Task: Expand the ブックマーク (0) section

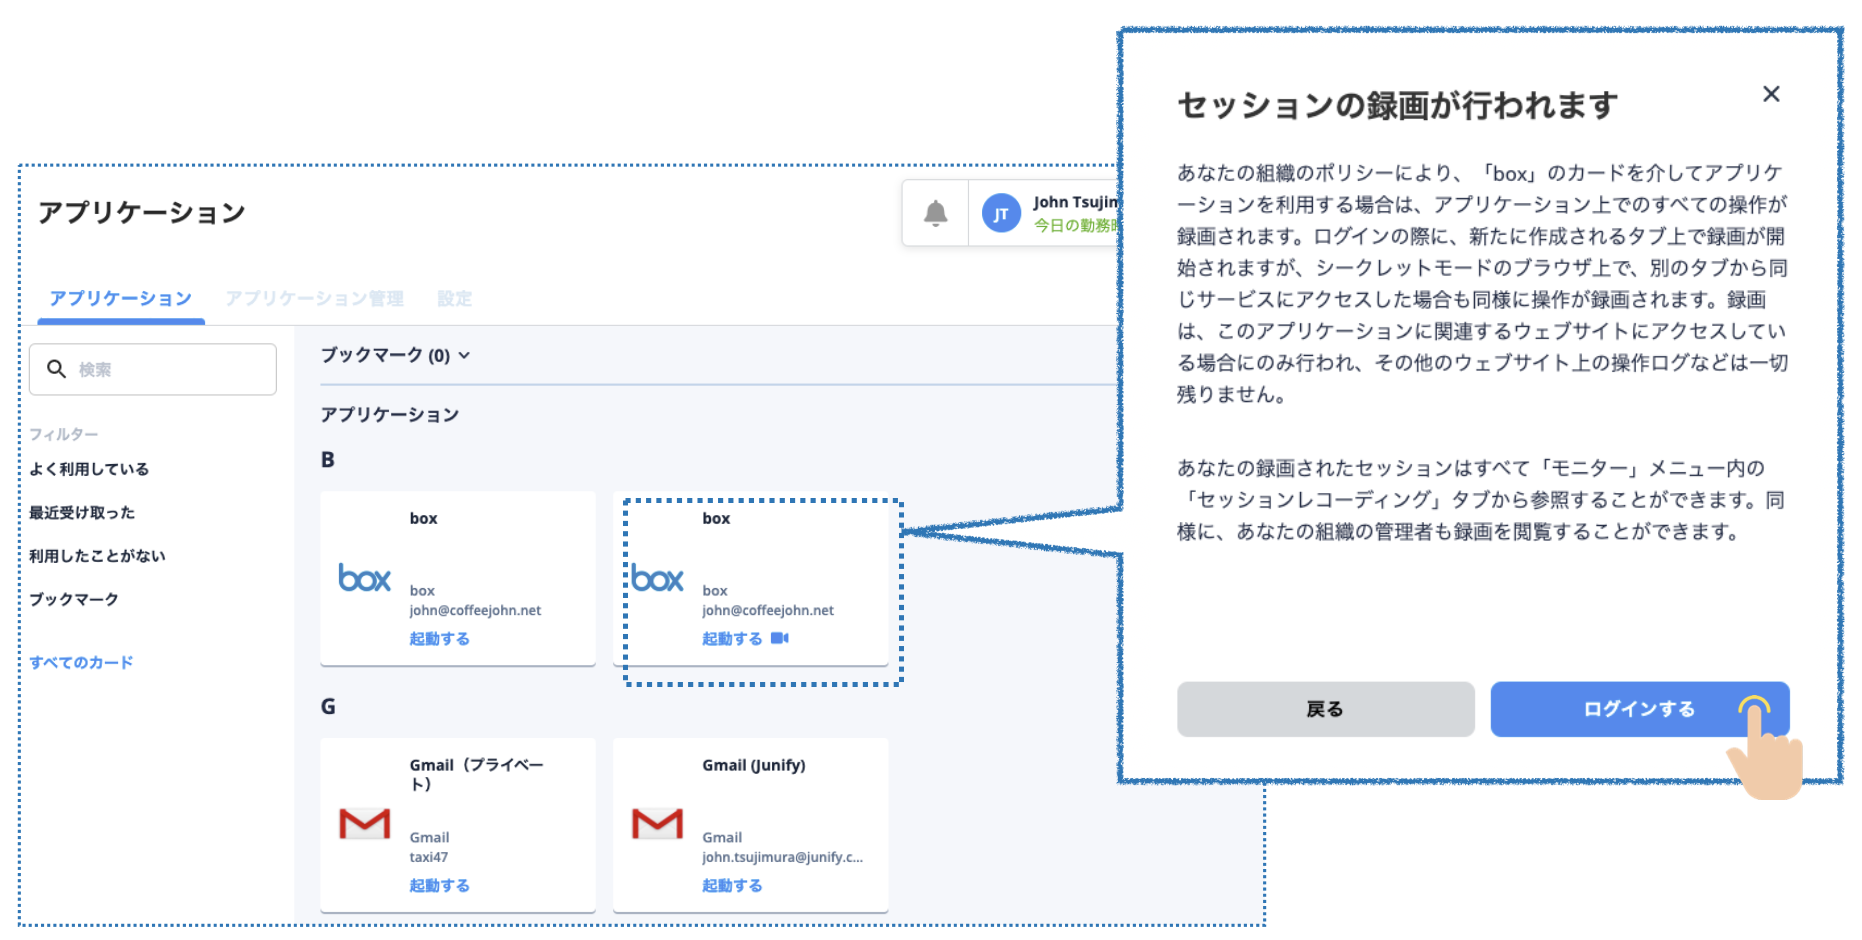Action: [395, 355]
